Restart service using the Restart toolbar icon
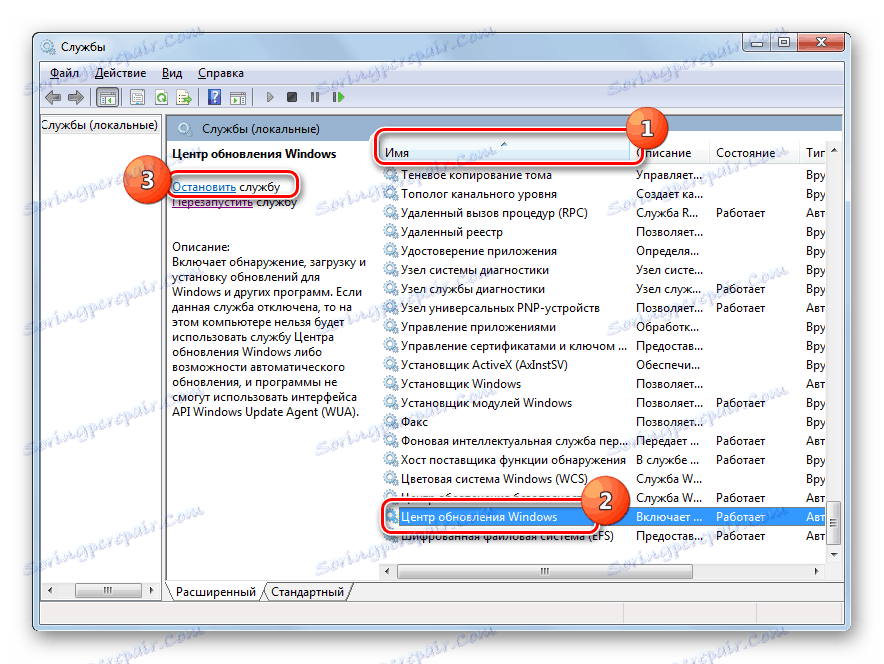 (x=338, y=98)
